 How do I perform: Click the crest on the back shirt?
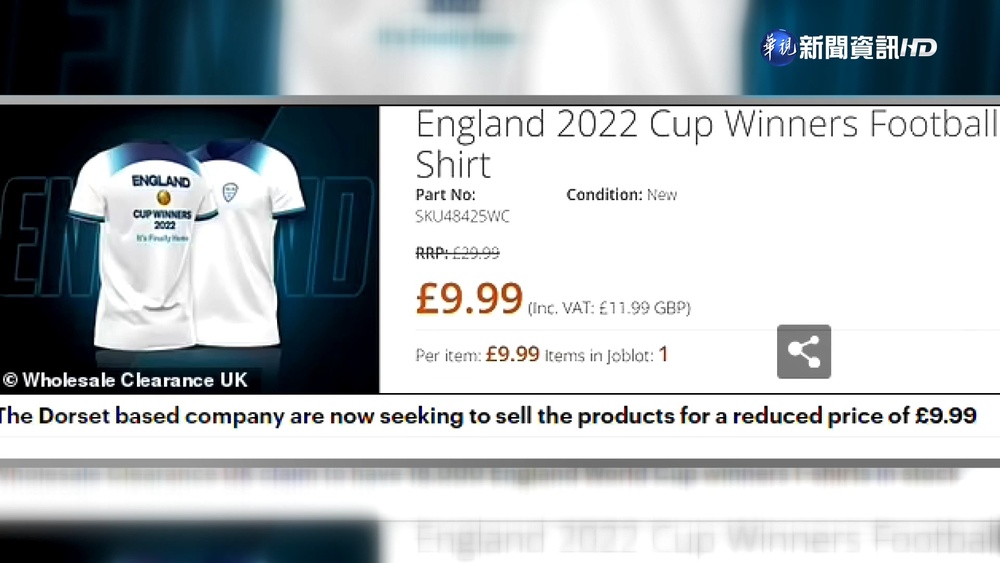(x=231, y=191)
